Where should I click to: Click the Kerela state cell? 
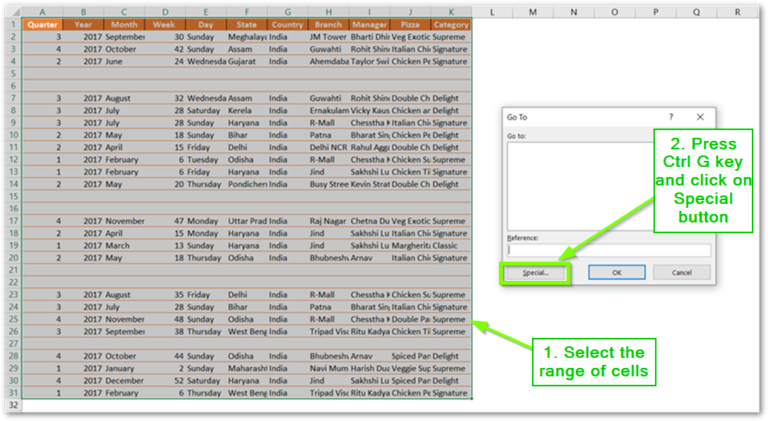(x=246, y=111)
